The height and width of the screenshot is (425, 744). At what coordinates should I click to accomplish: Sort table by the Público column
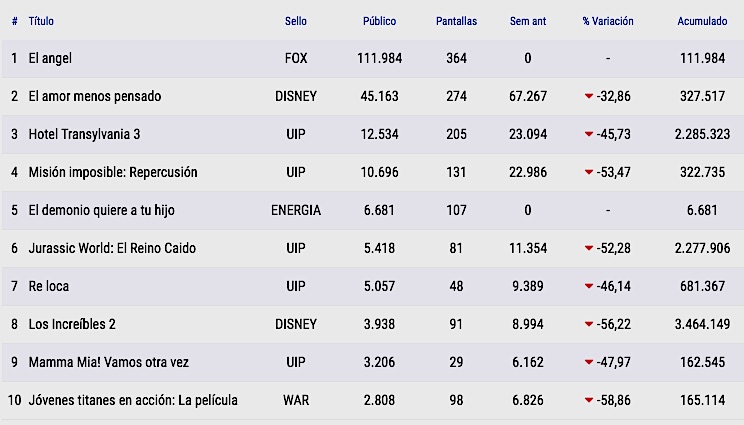[380, 21]
